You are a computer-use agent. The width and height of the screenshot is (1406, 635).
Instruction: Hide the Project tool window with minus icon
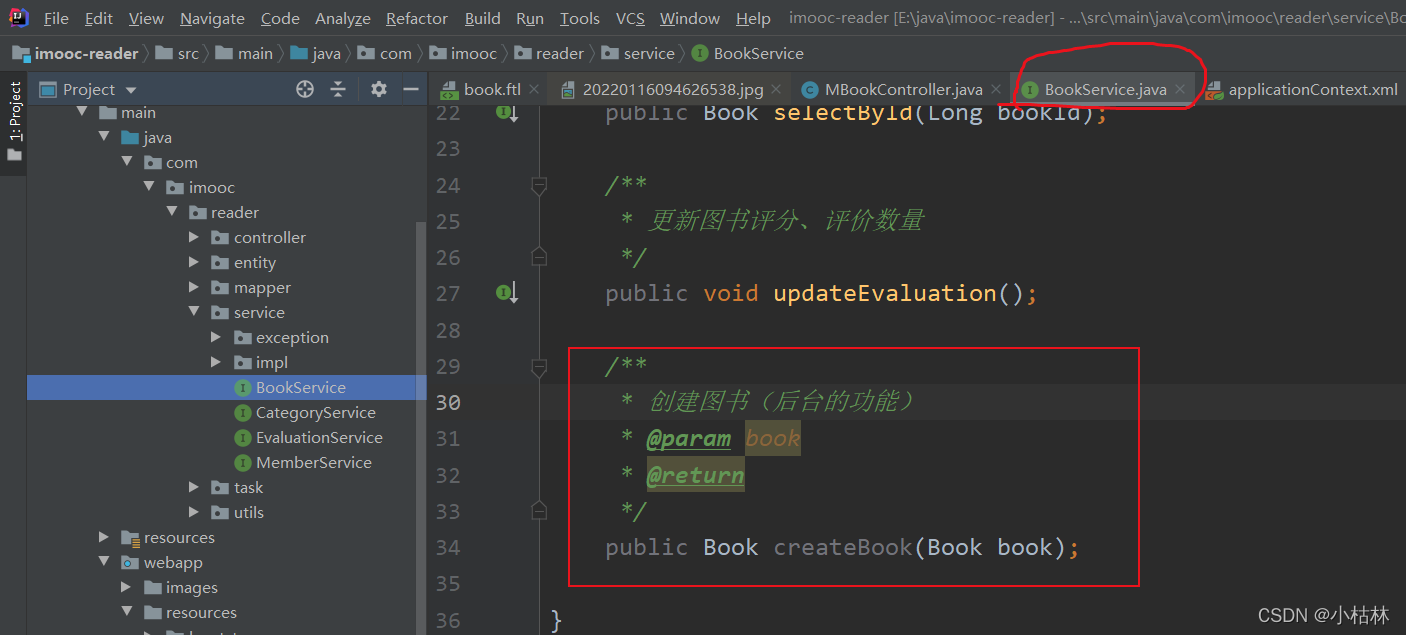pos(411,88)
